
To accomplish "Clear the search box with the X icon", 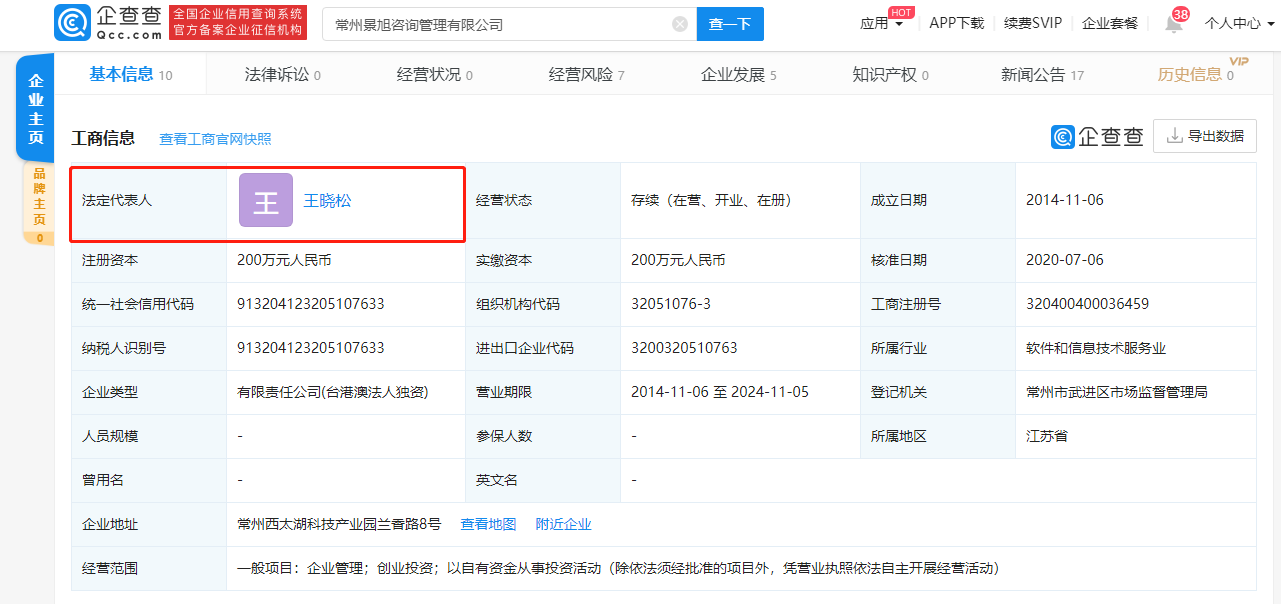I will pos(681,23).
